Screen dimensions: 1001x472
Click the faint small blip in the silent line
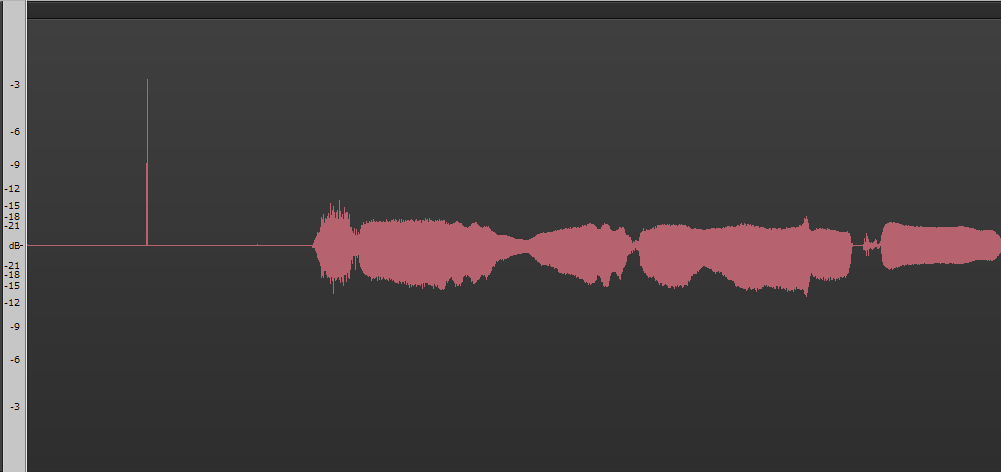pos(257,244)
